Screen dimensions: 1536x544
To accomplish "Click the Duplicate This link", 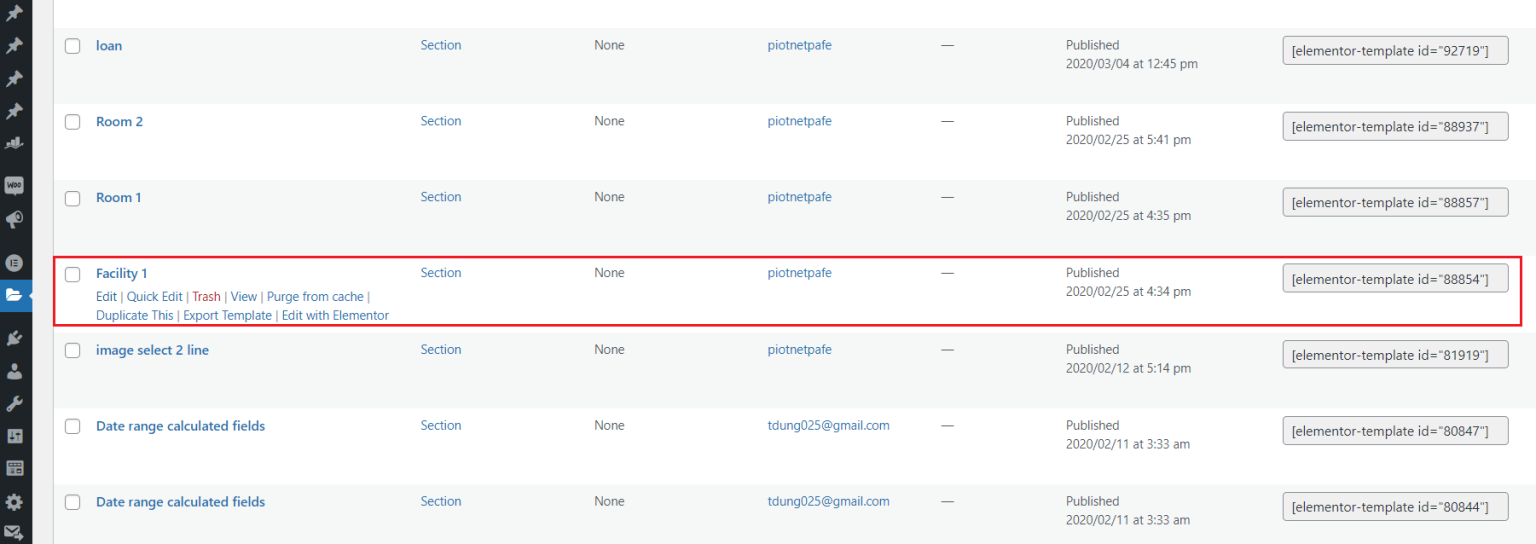I will 134,316.
